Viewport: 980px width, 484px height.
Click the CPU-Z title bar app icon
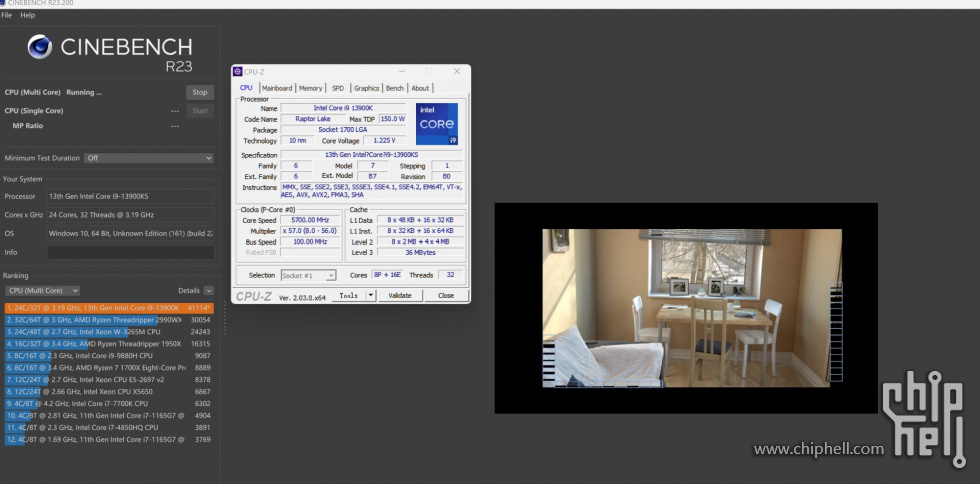point(238,72)
